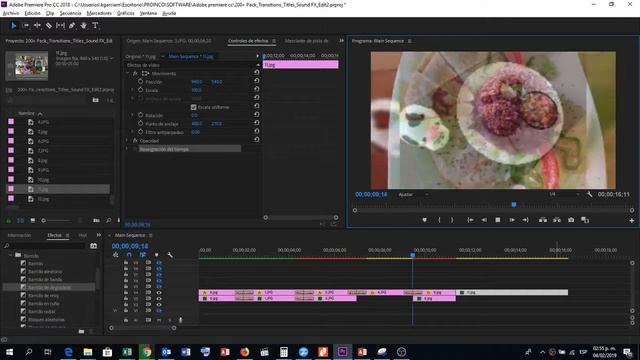Click the Program monitor playhead scrubber
The height and width of the screenshot is (360, 640).
click(x=514, y=204)
